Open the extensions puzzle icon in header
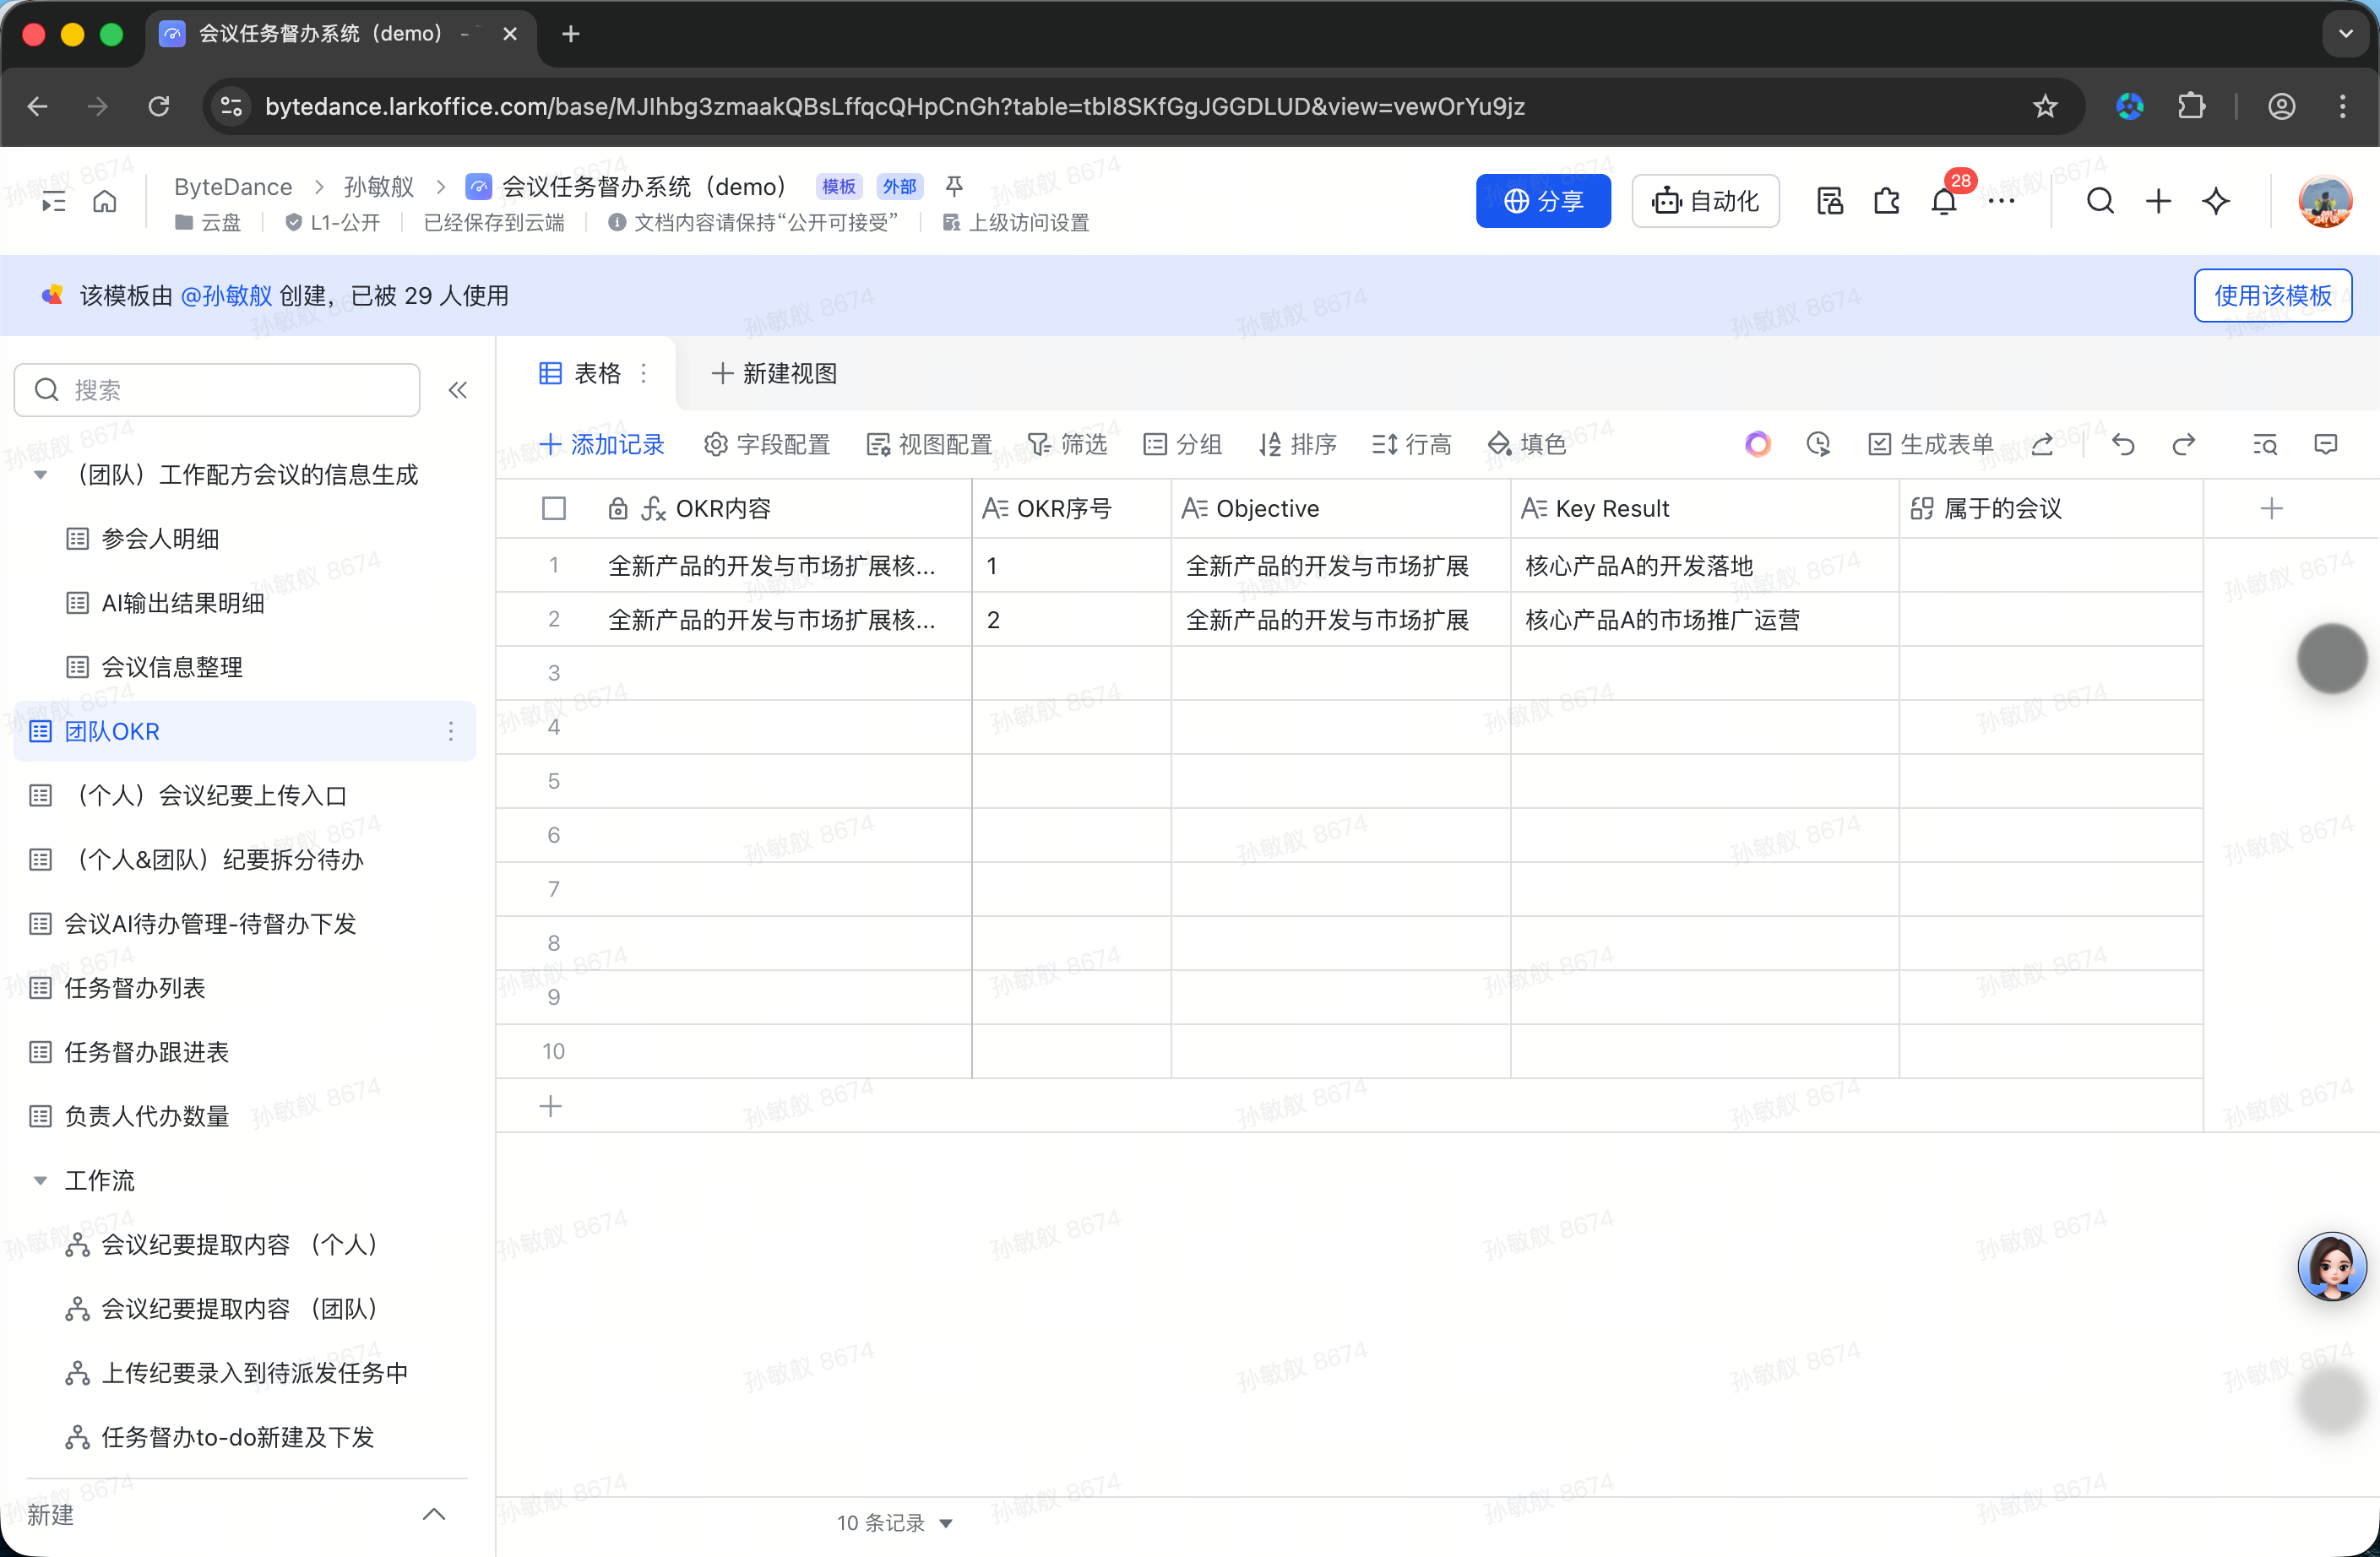Screen dimensions: 2380x1557 (1886, 201)
